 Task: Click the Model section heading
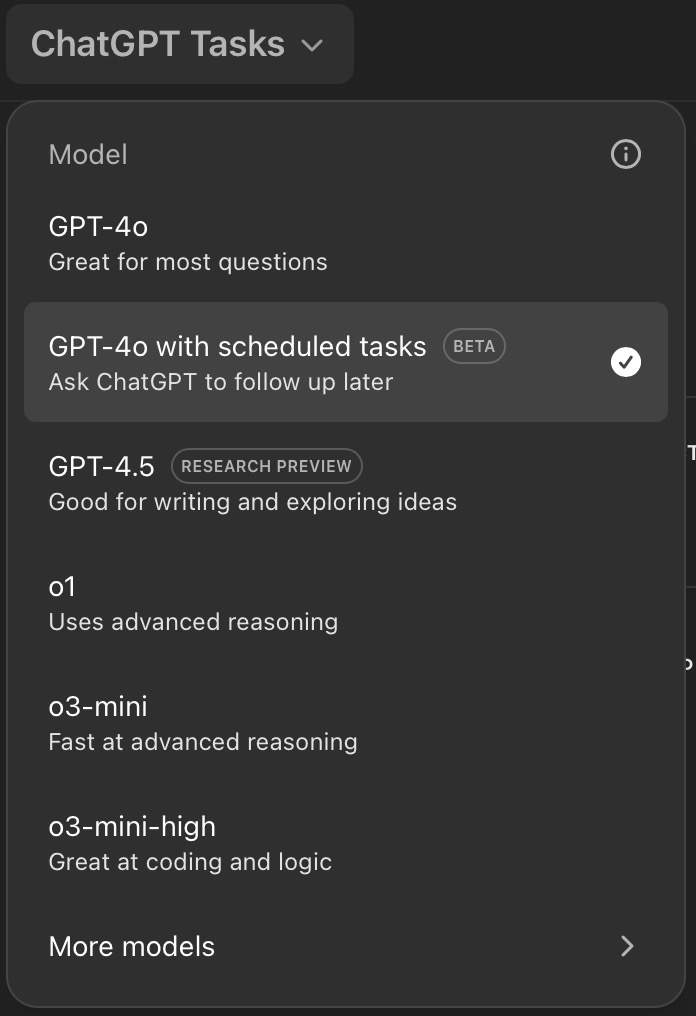coord(88,155)
